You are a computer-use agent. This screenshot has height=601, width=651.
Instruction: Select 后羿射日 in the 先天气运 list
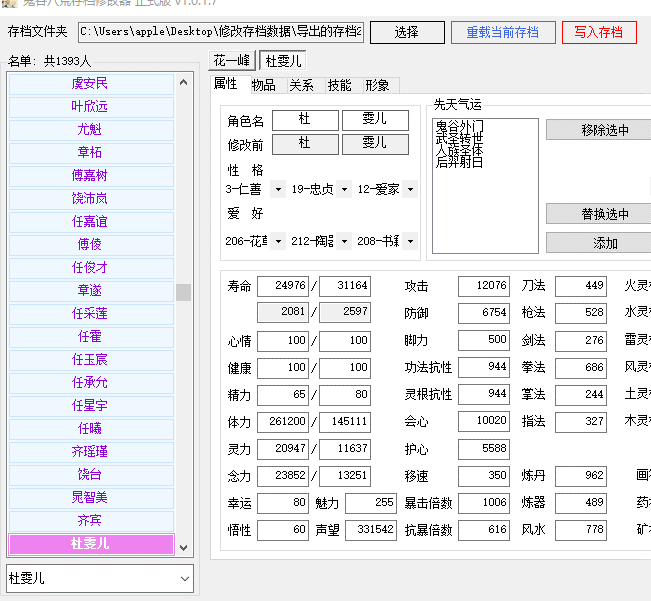pos(459,162)
